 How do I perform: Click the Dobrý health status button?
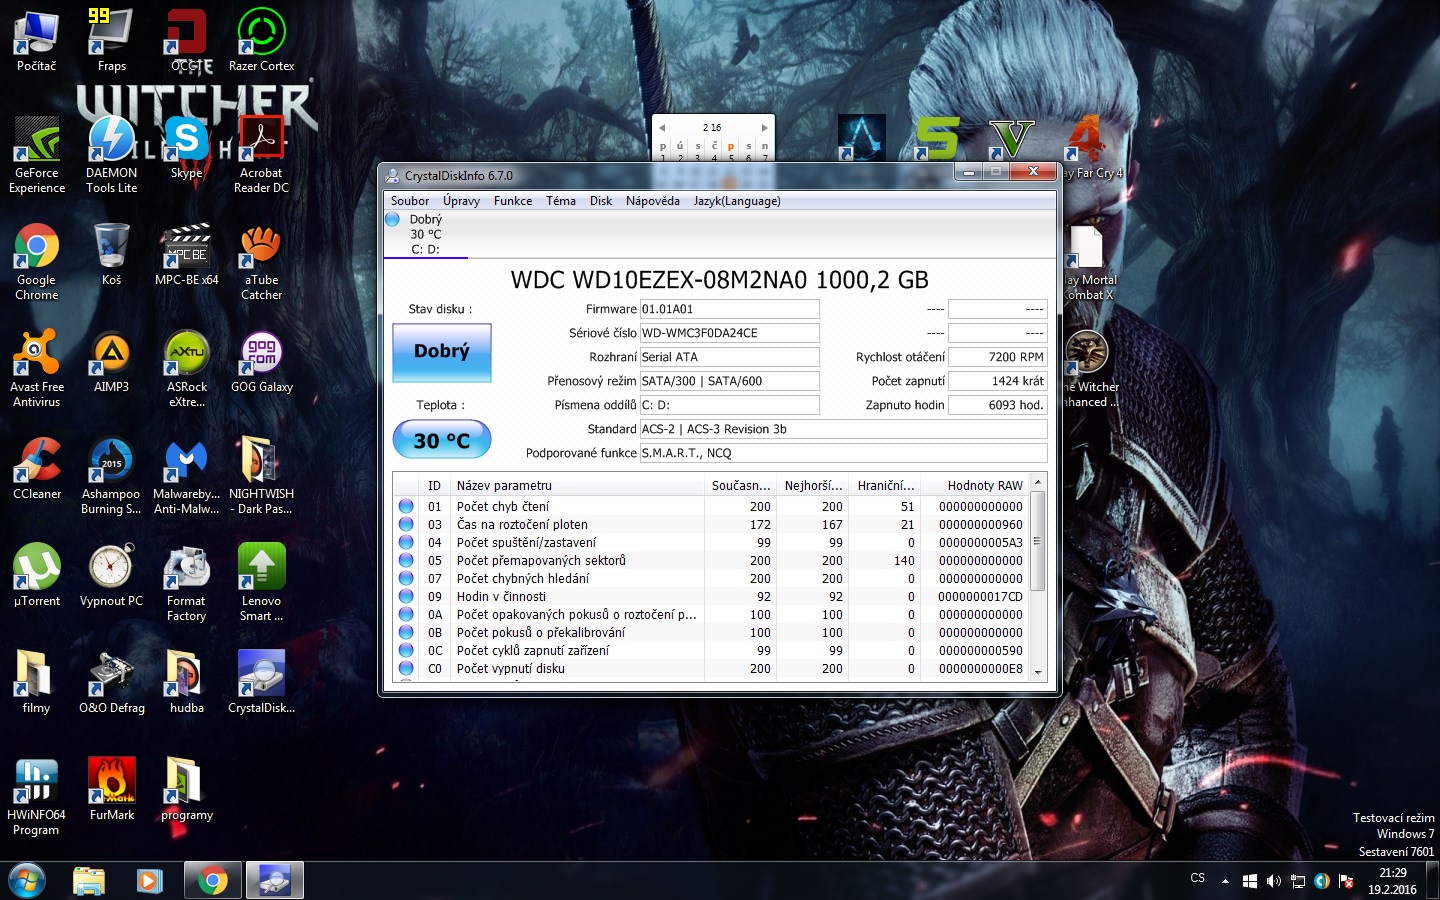point(441,352)
